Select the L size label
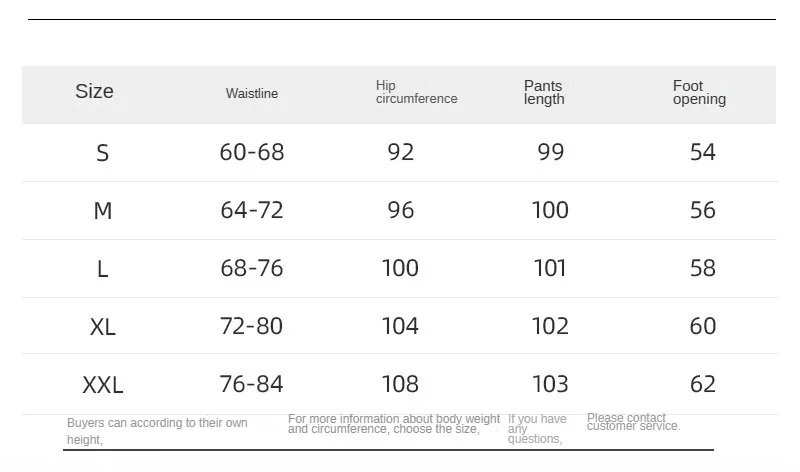This screenshot has height=472, width=800. 102,269
